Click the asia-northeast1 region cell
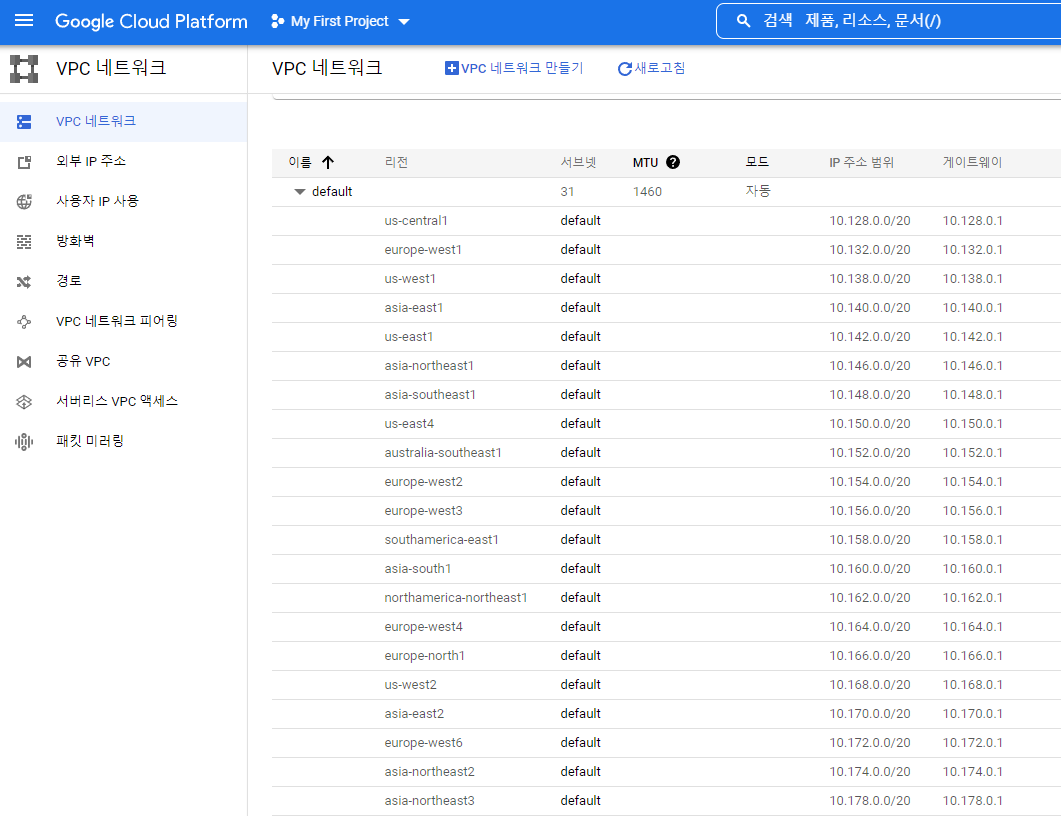 (x=429, y=366)
